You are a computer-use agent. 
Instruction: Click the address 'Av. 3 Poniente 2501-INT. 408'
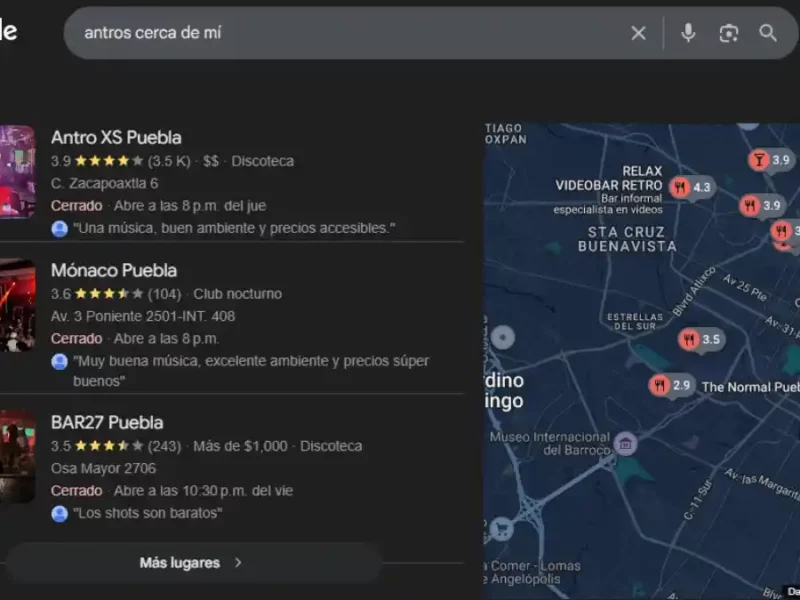(143, 316)
